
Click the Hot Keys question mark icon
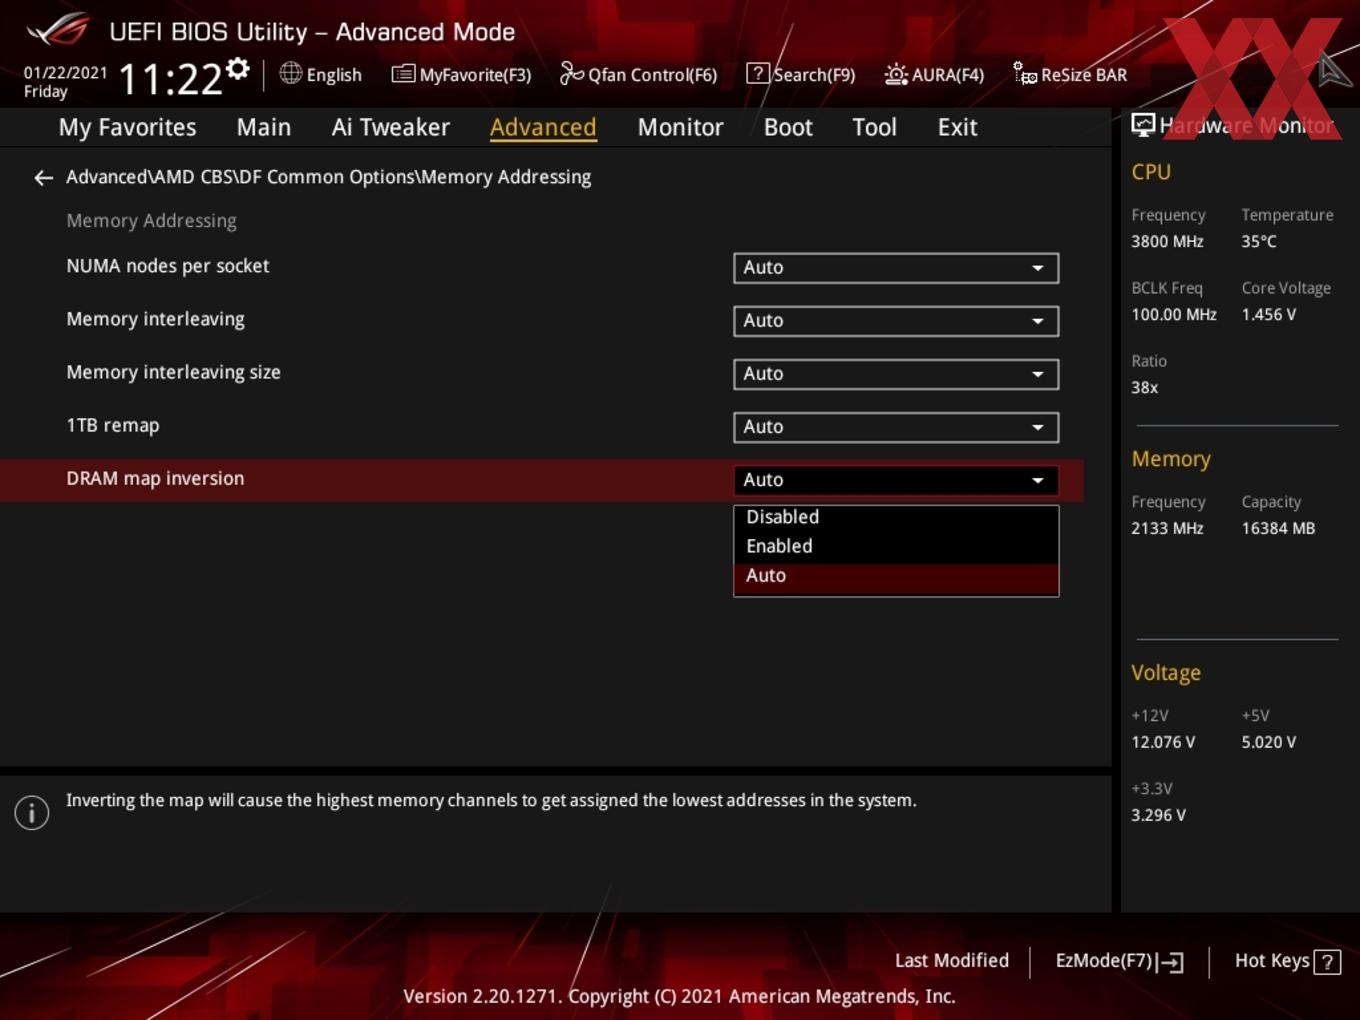point(1327,962)
